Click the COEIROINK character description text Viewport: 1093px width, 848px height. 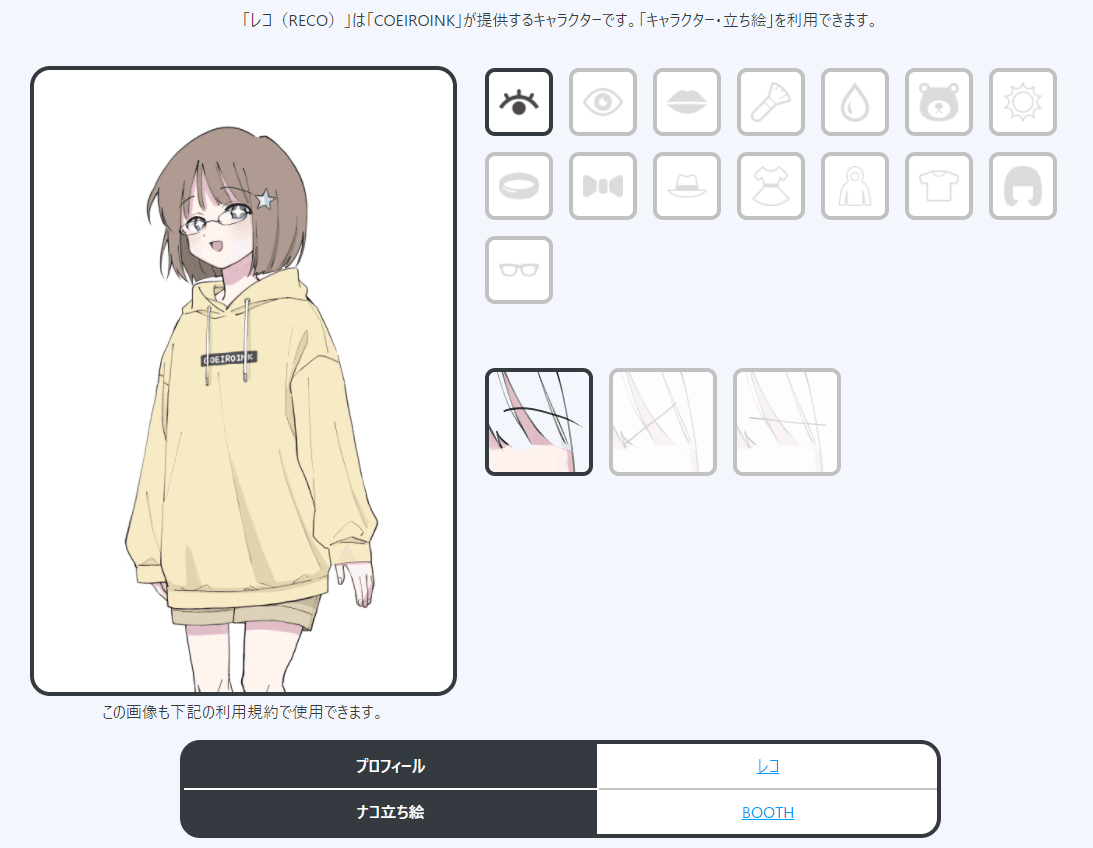[558, 20]
